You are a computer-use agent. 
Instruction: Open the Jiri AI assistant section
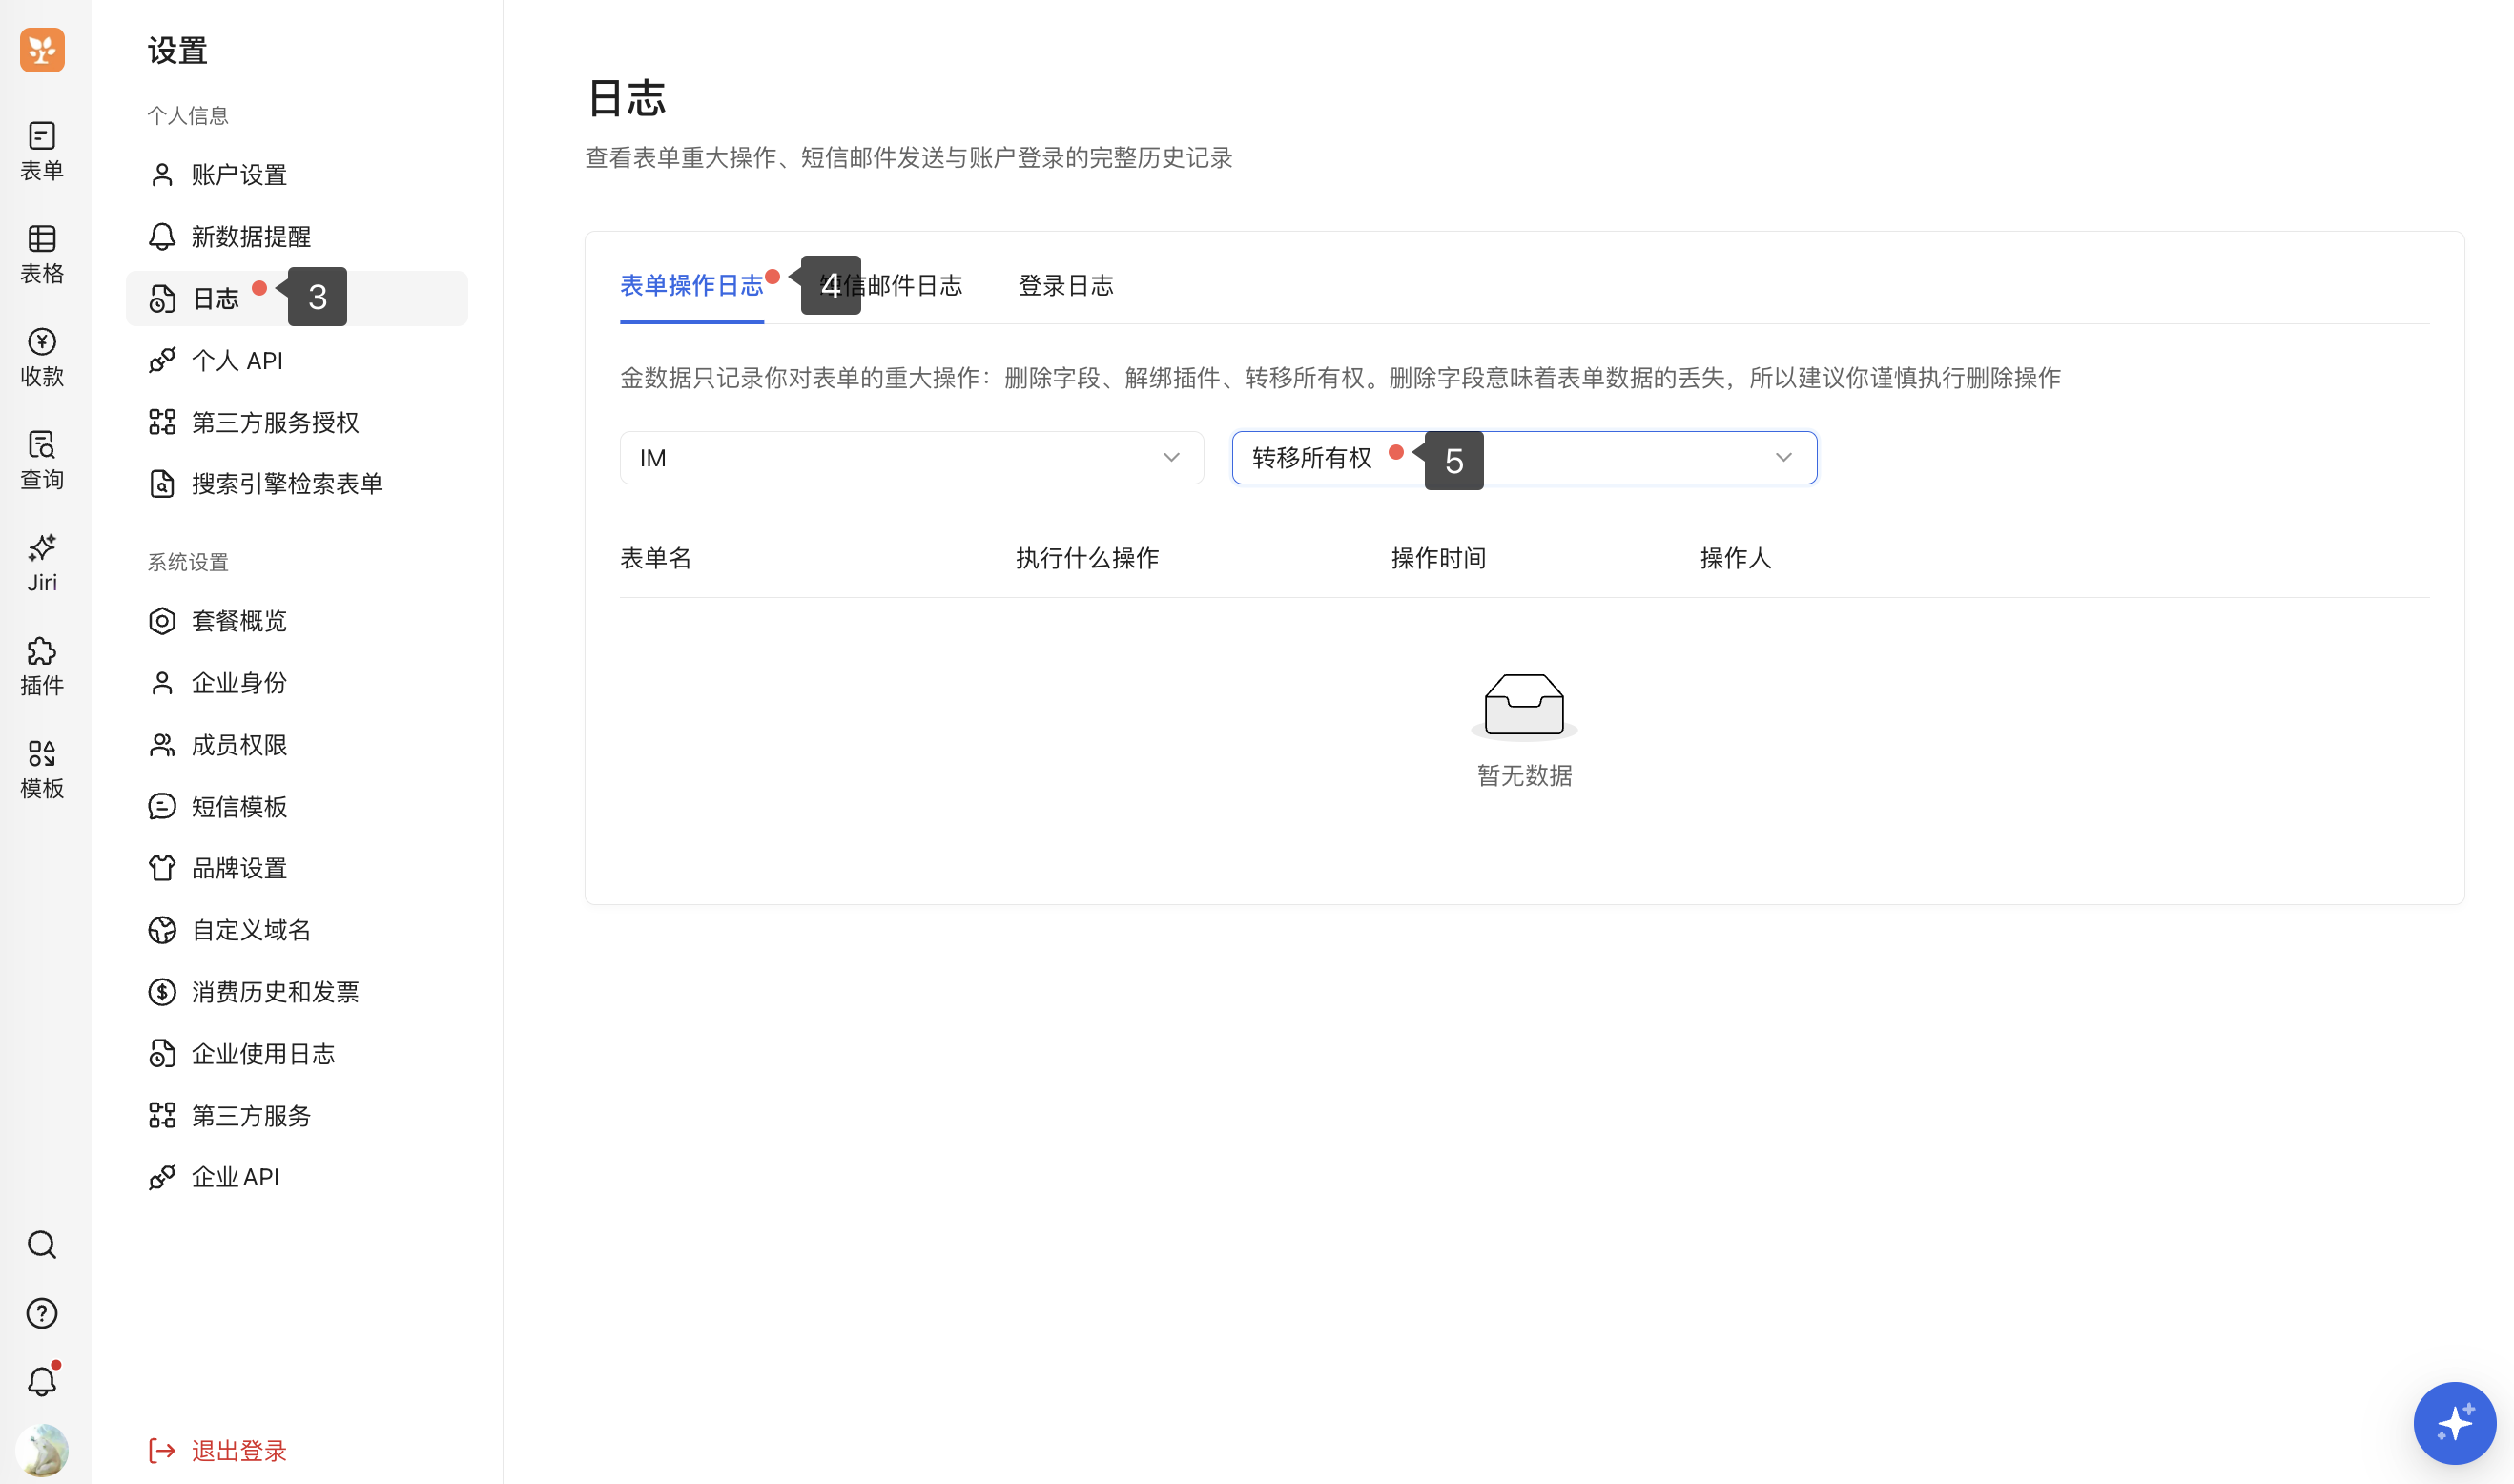pos(42,563)
